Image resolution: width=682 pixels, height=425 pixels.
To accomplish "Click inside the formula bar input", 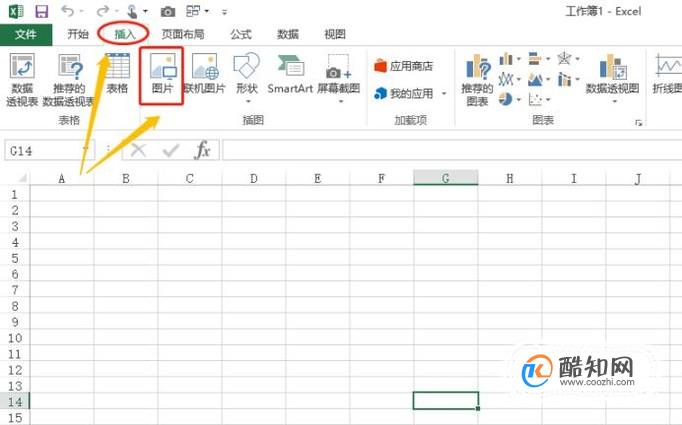I will coord(451,151).
